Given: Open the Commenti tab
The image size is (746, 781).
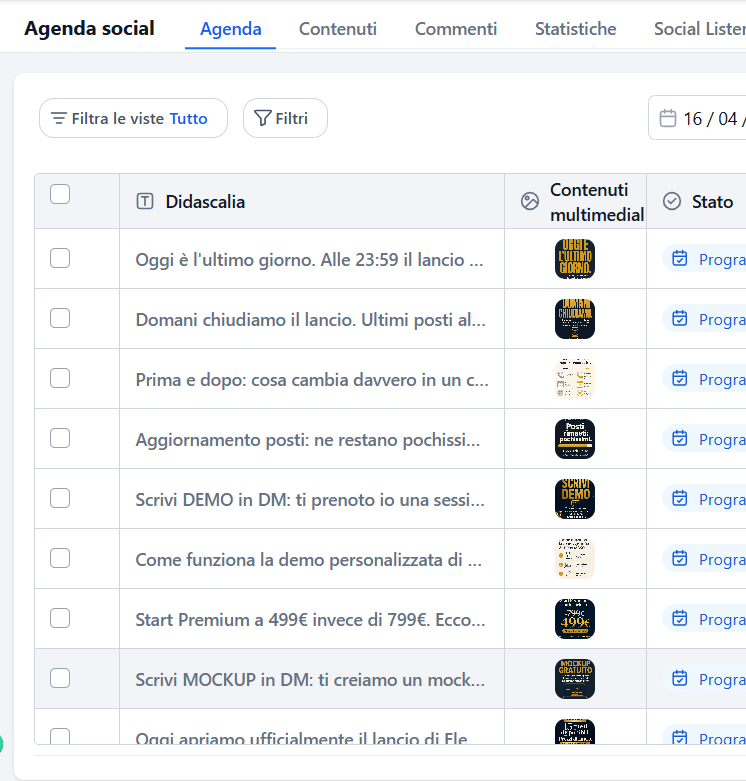Looking at the screenshot, I should (456, 29).
